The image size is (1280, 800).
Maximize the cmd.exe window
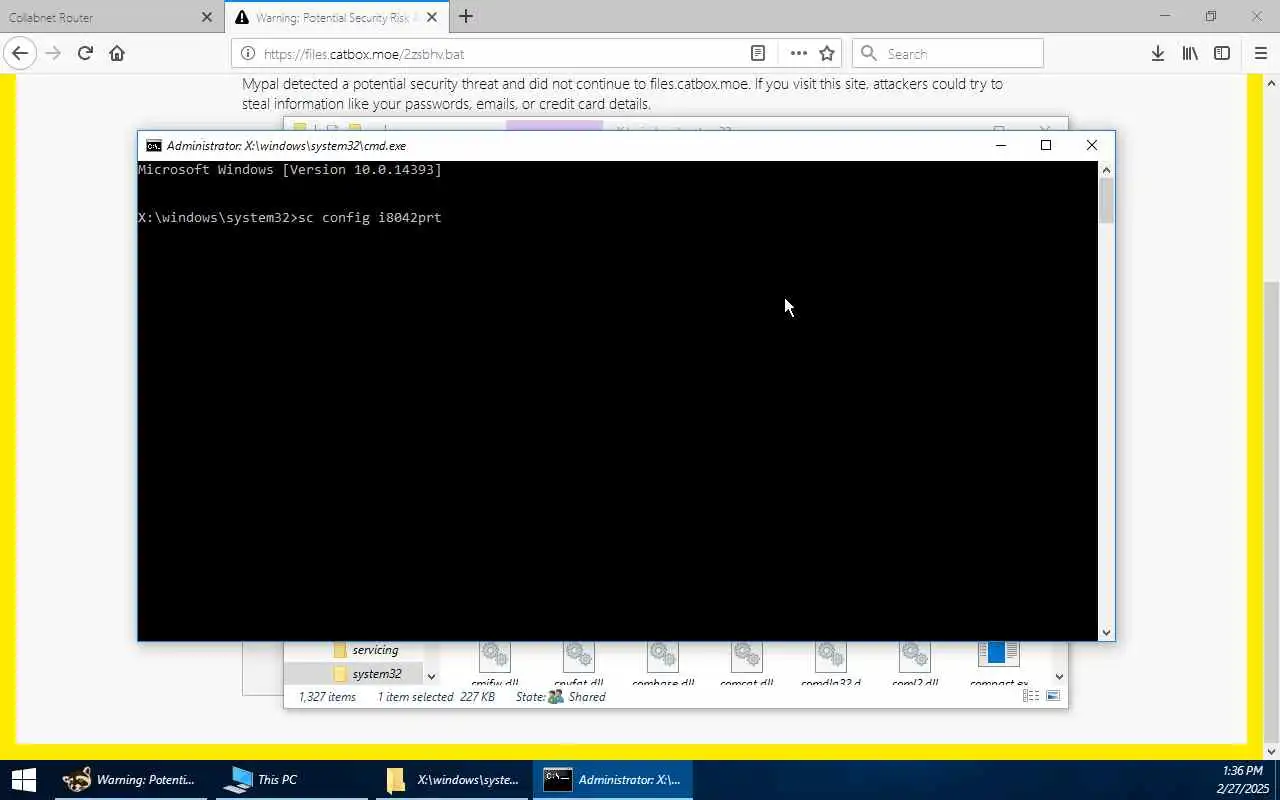click(x=1046, y=145)
